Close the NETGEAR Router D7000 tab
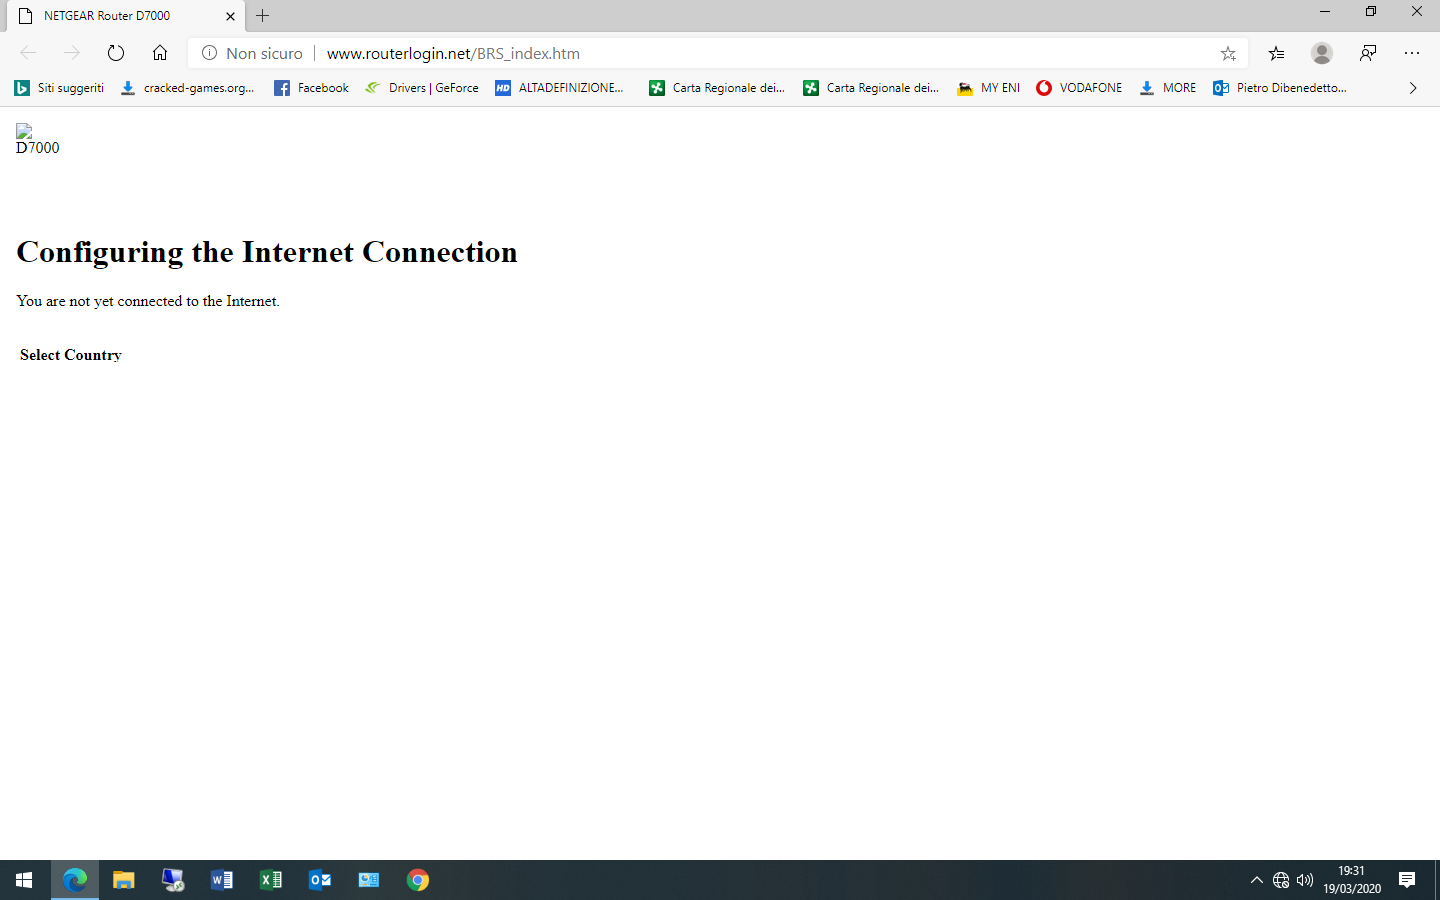 [230, 16]
